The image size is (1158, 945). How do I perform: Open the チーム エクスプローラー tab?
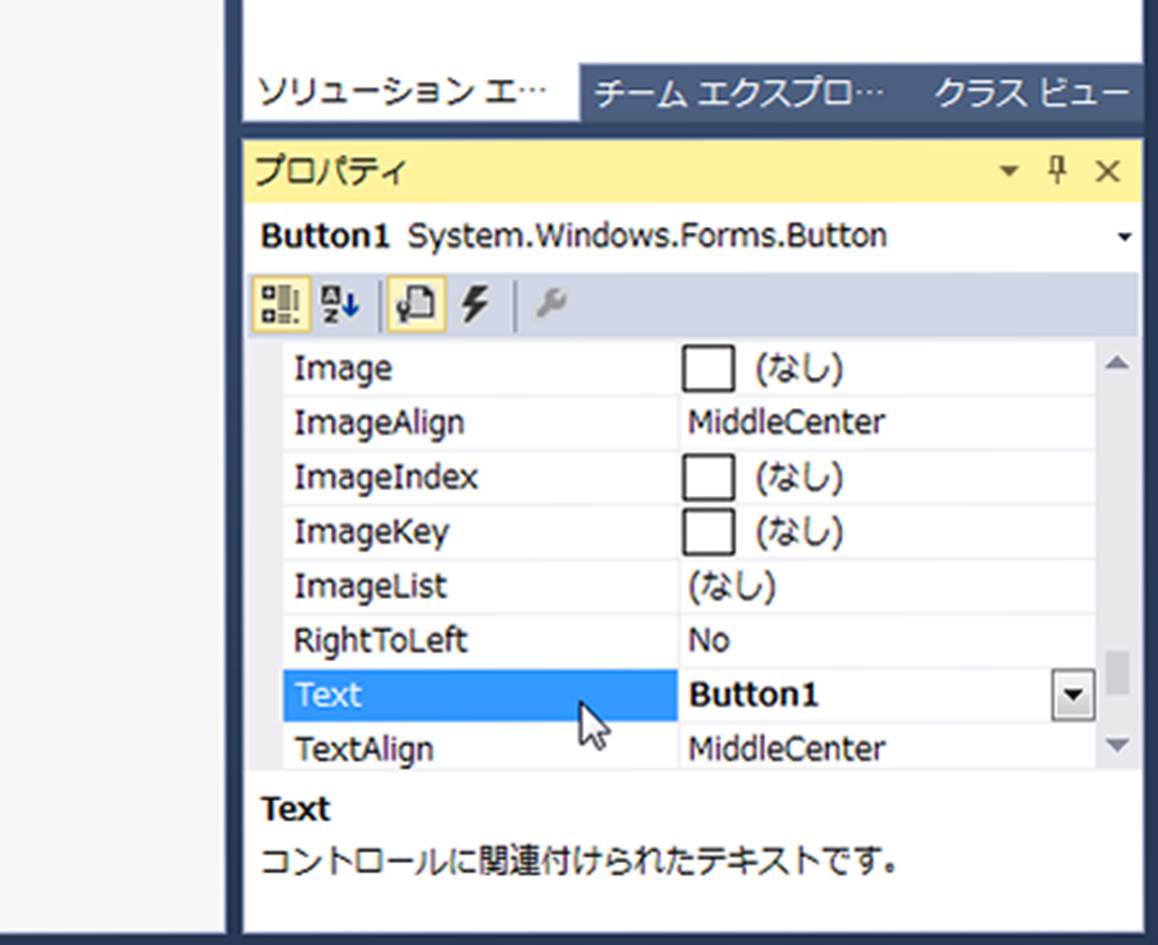[739, 94]
